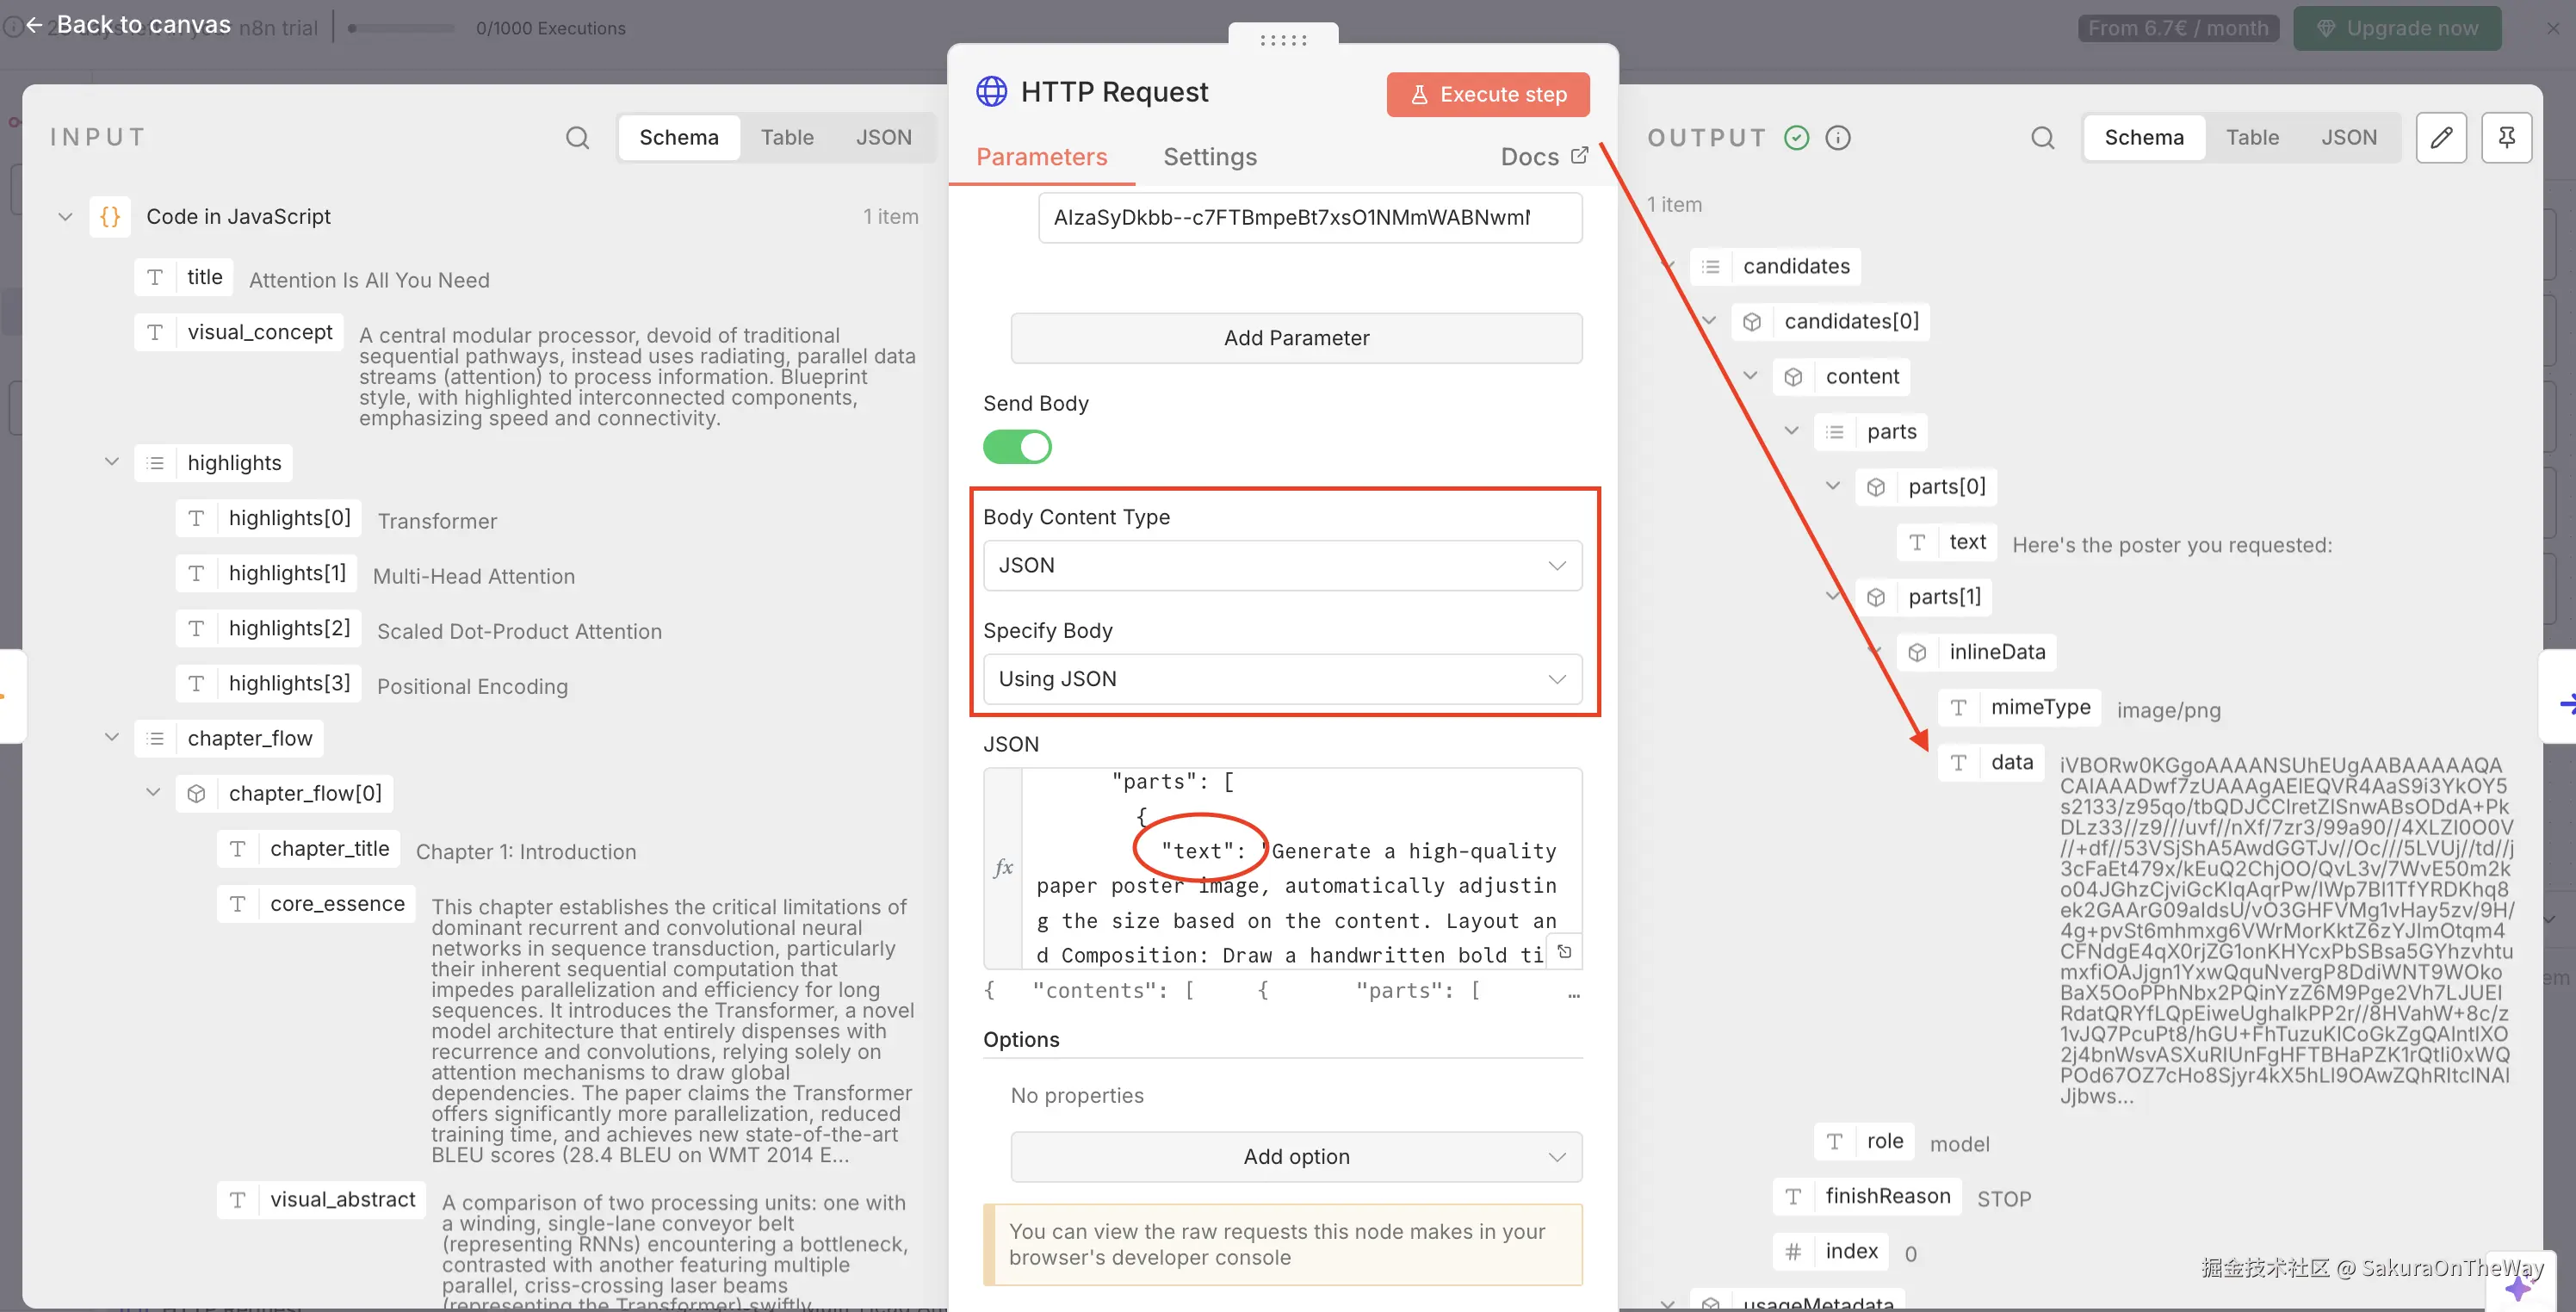Image resolution: width=2576 pixels, height=1312 pixels.
Task: Collapse the Code in JavaScript node tree
Action: 65,216
